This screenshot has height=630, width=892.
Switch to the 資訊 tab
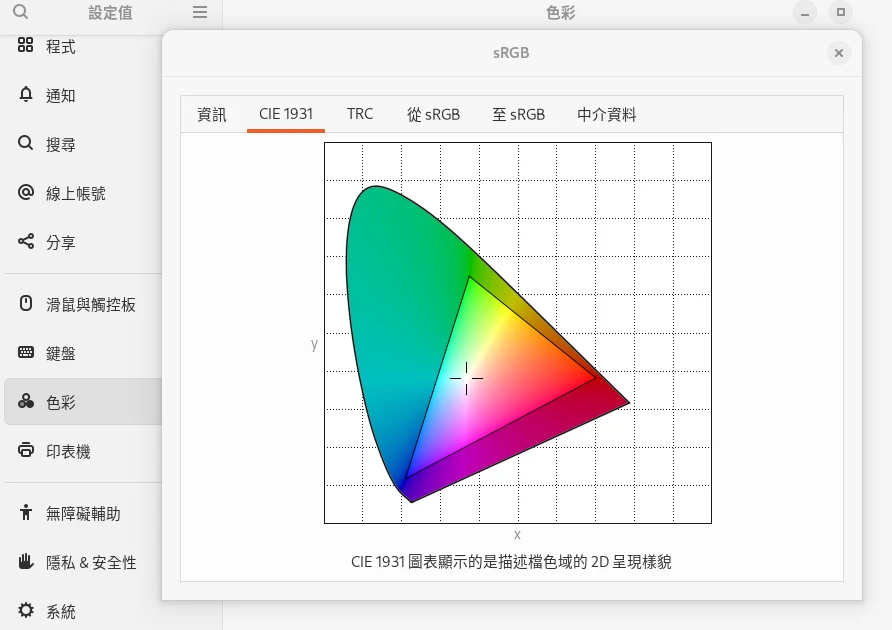point(212,114)
